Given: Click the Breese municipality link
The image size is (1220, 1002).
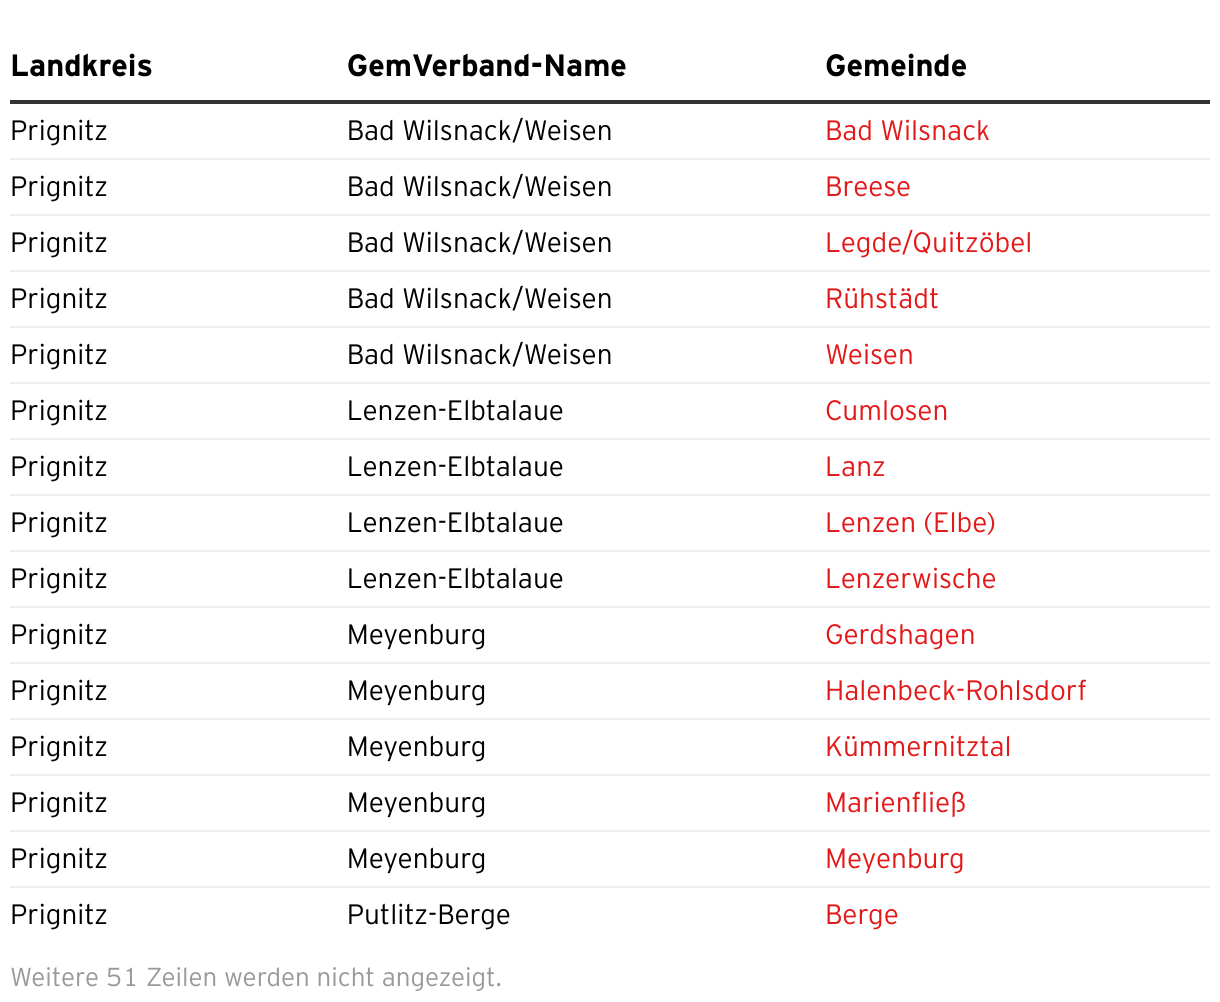Looking at the screenshot, I should (868, 187).
